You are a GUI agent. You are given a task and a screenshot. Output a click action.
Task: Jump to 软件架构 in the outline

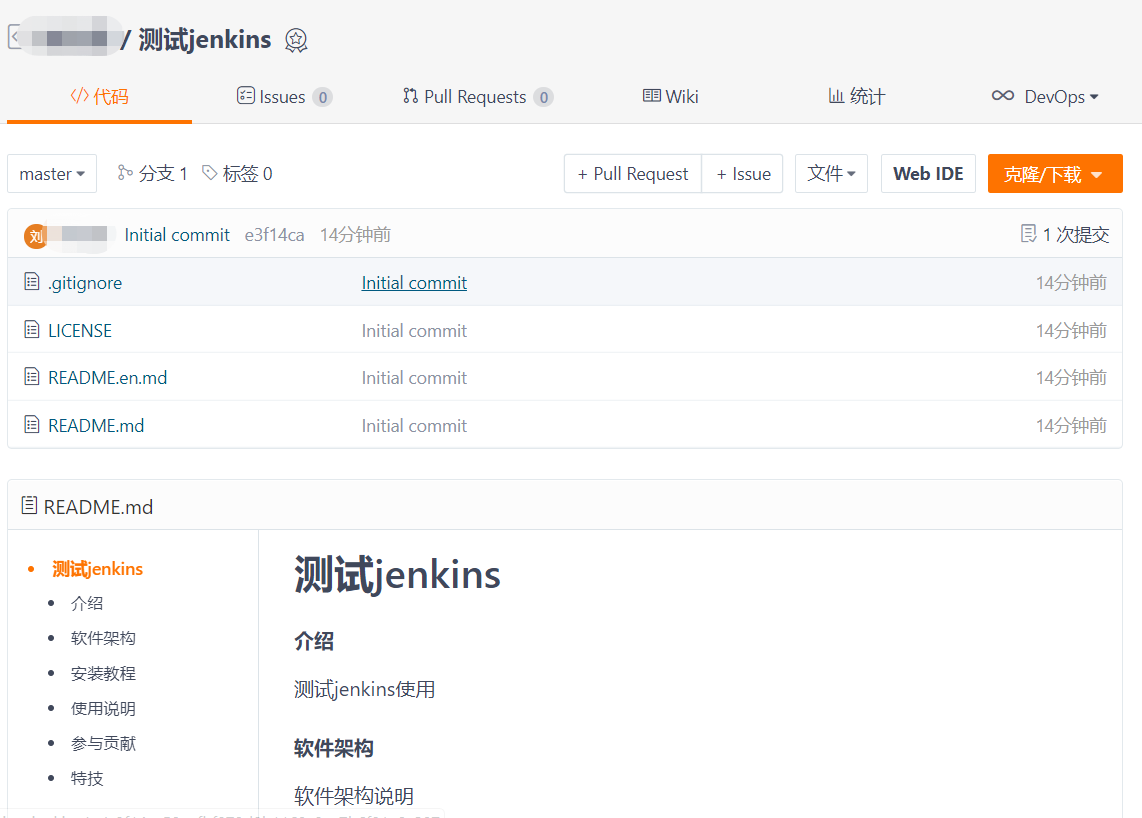coord(103,638)
